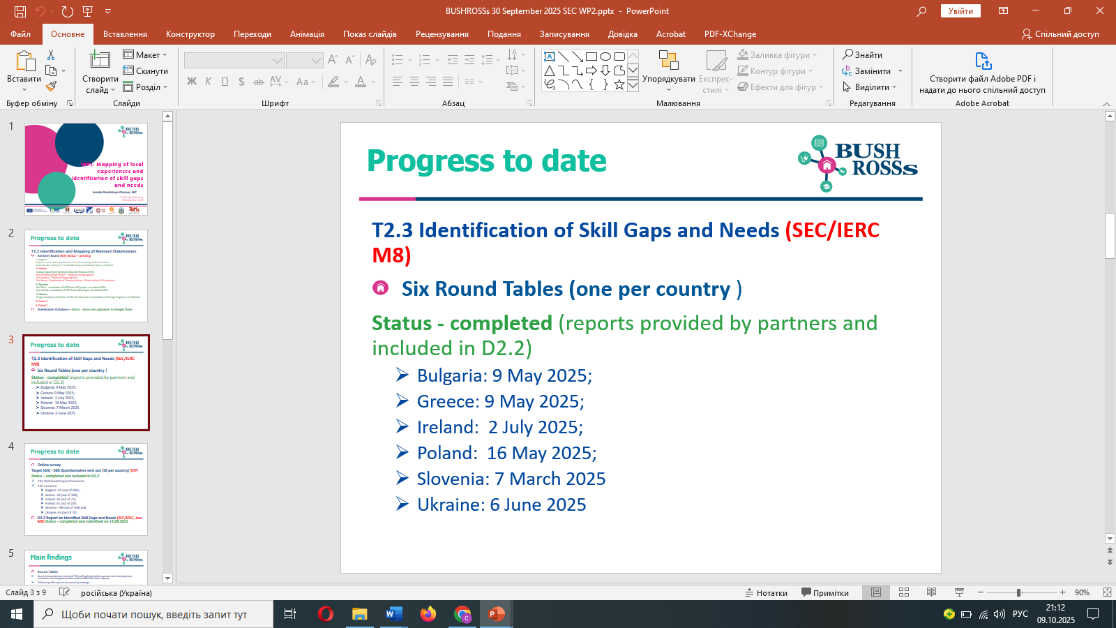The height and width of the screenshot is (628, 1116).
Task: Click the Cut scissors icon
Action: pos(50,55)
